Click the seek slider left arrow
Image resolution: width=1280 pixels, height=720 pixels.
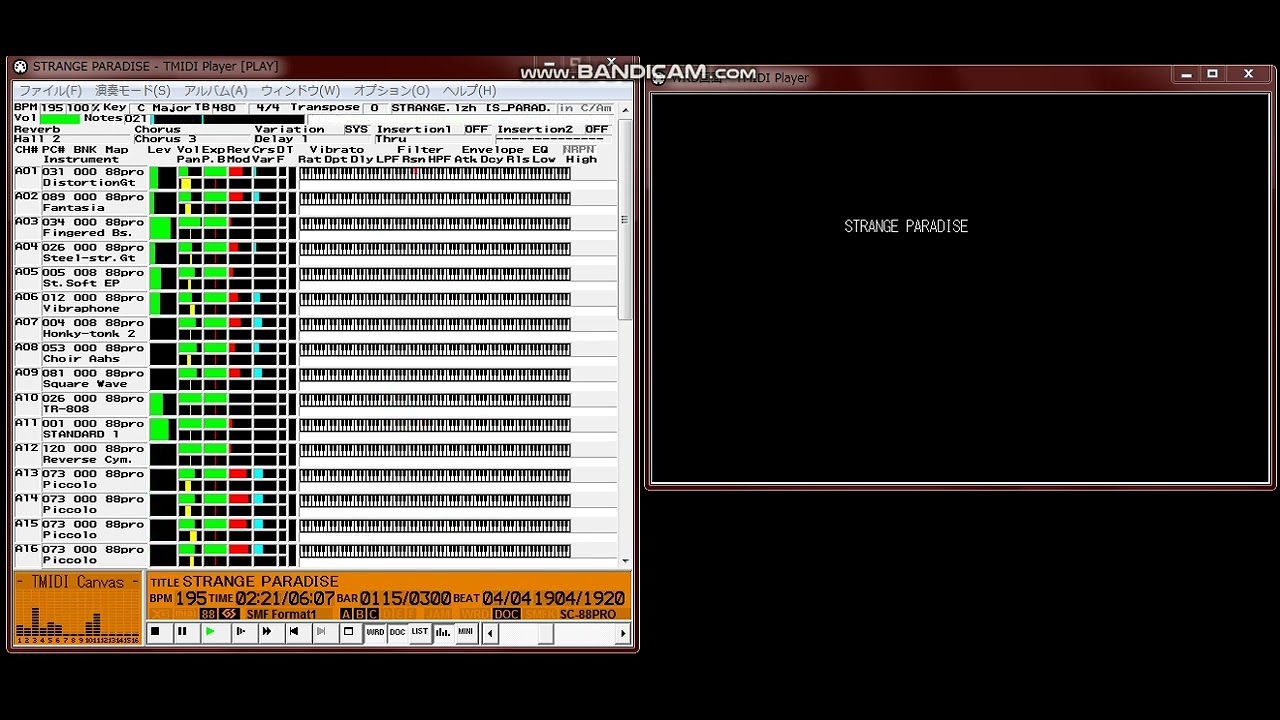pos(490,633)
